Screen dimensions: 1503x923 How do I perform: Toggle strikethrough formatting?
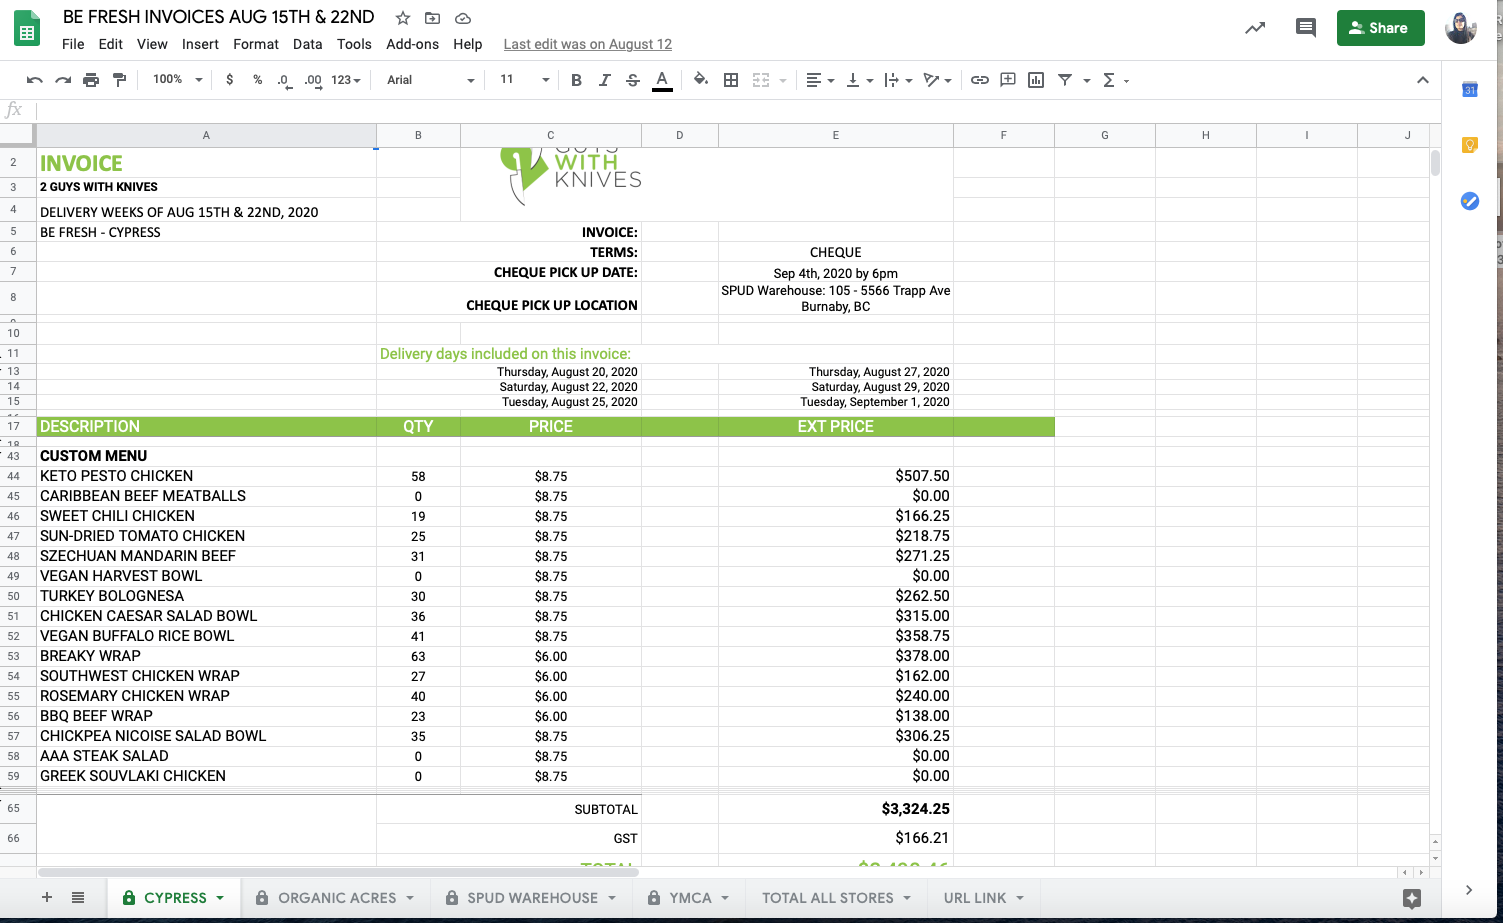tap(632, 80)
